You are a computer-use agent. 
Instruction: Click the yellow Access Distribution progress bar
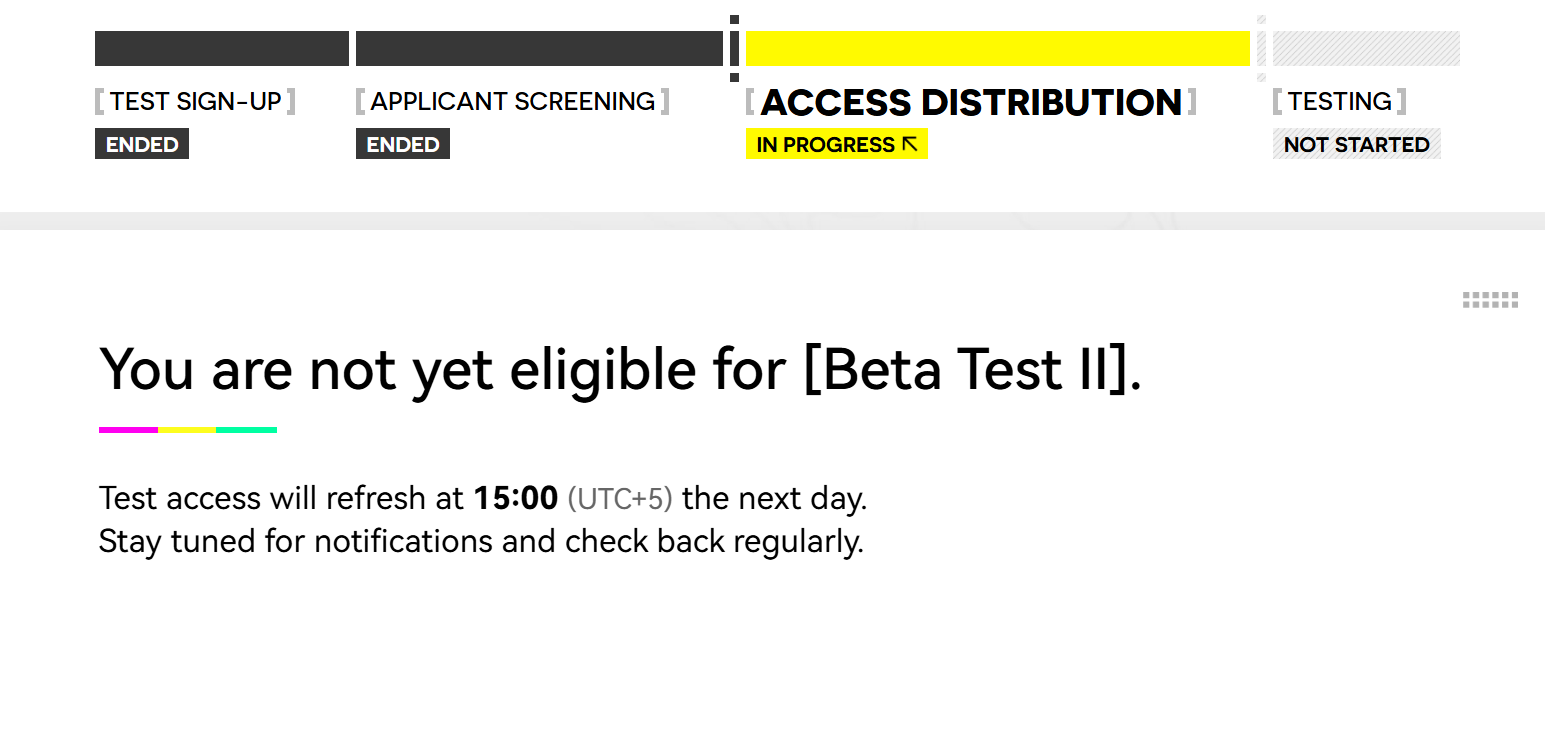[997, 48]
